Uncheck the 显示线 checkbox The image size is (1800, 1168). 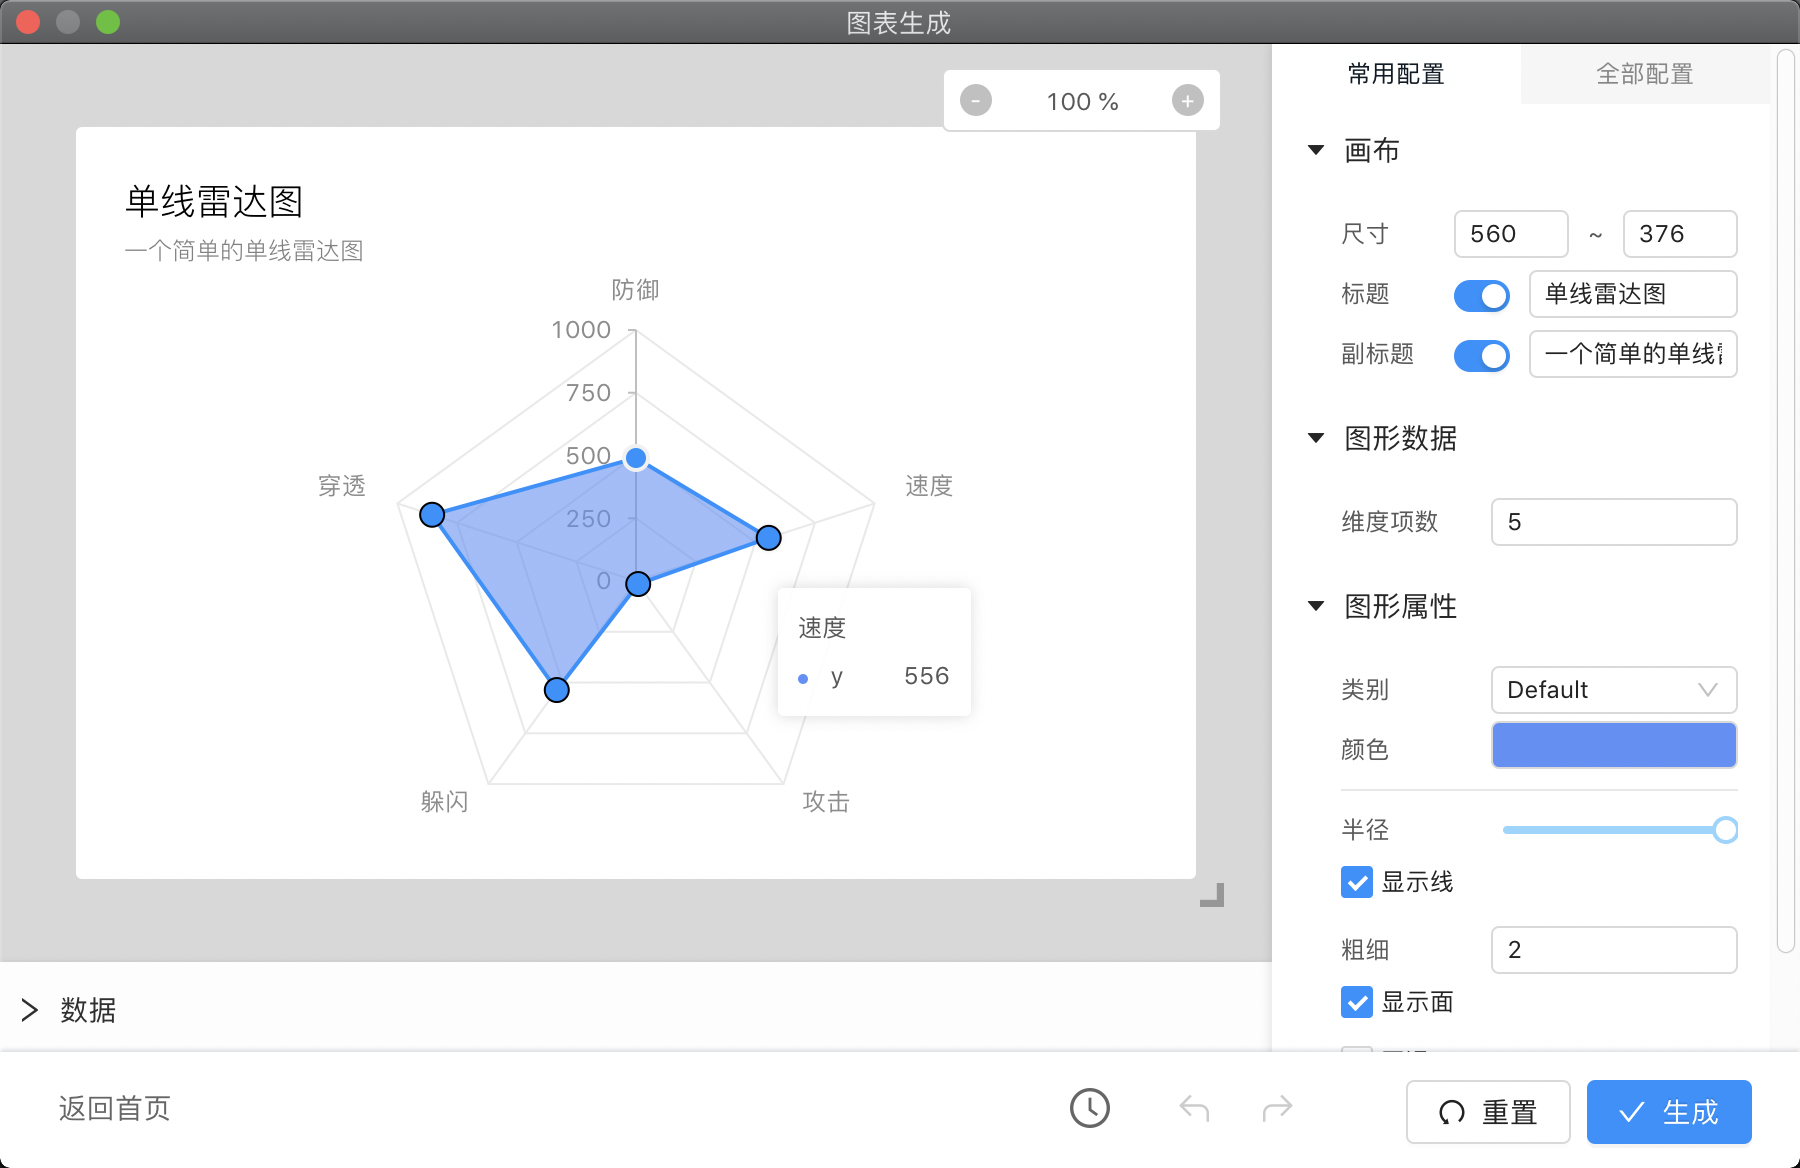click(1357, 882)
